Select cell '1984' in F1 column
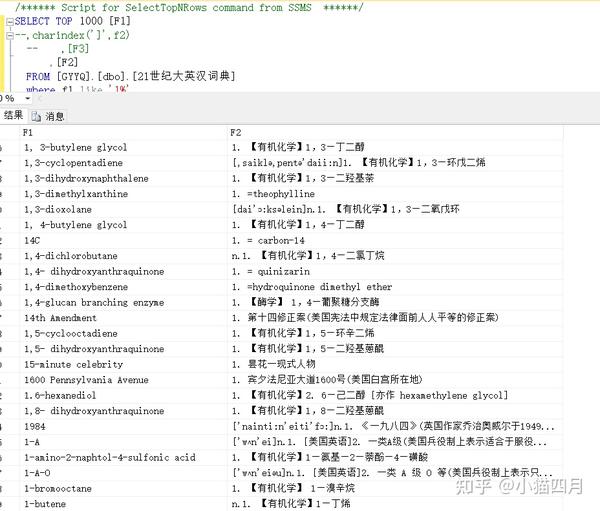600x511 pixels. [x=124, y=426]
